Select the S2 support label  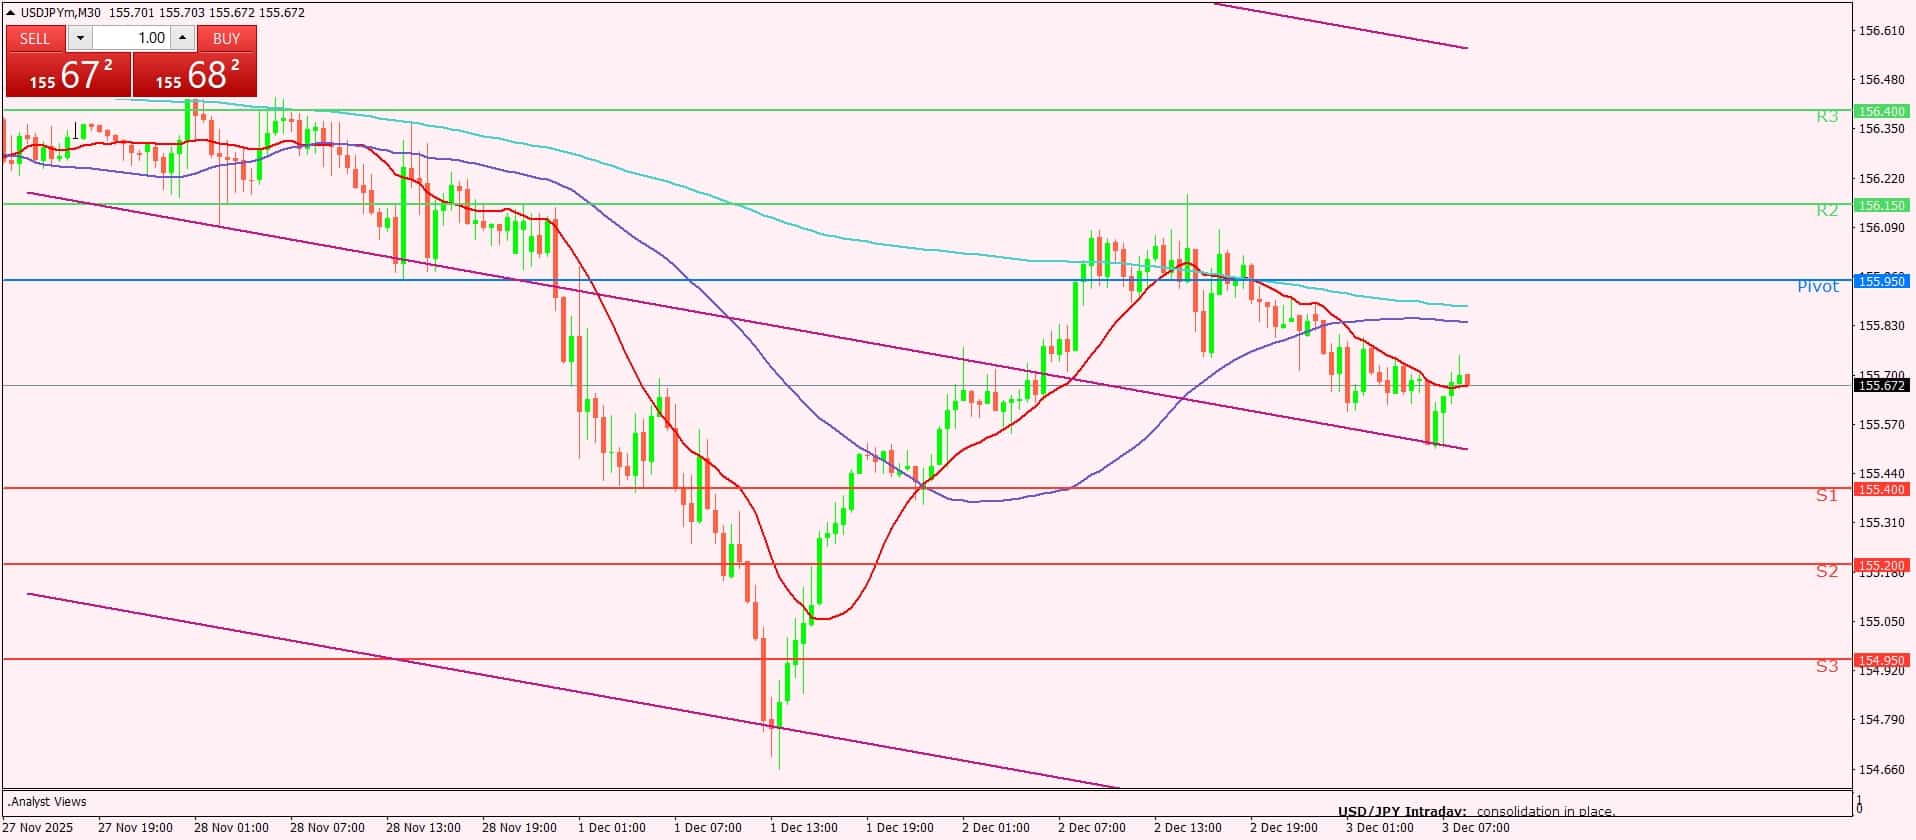[x=1827, y=571]
